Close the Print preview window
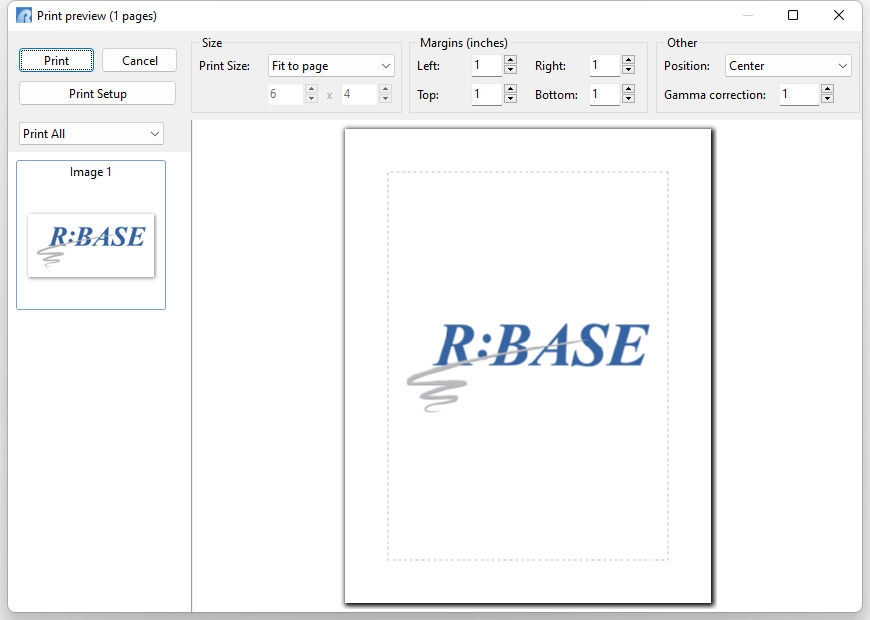870x620 pixels. point(838,15)
